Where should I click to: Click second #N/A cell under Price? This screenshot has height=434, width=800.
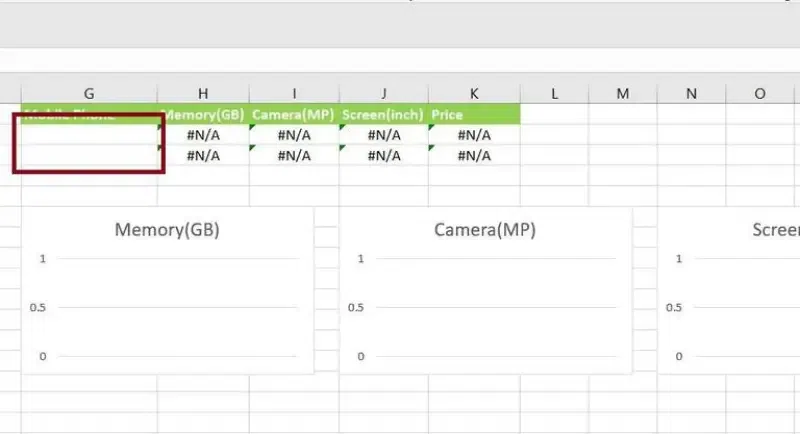[474, 156]
